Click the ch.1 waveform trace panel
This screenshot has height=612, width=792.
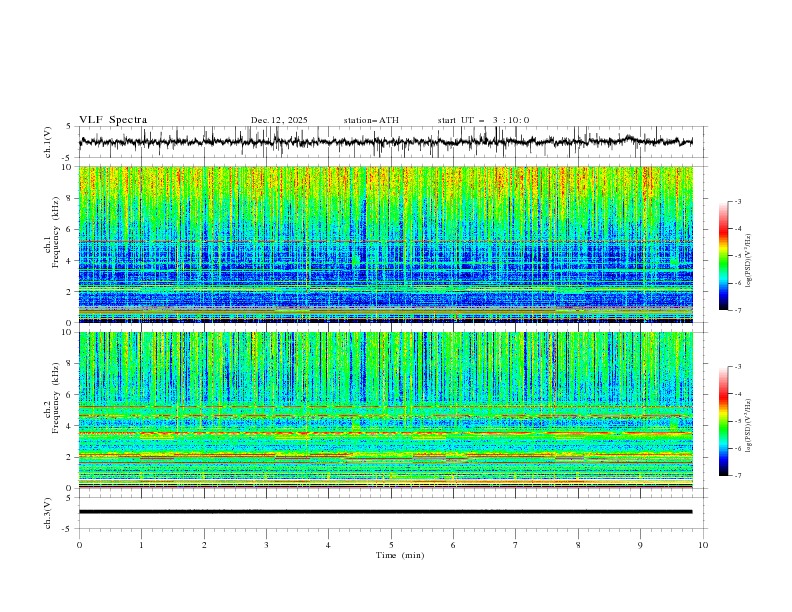point(390,142)
